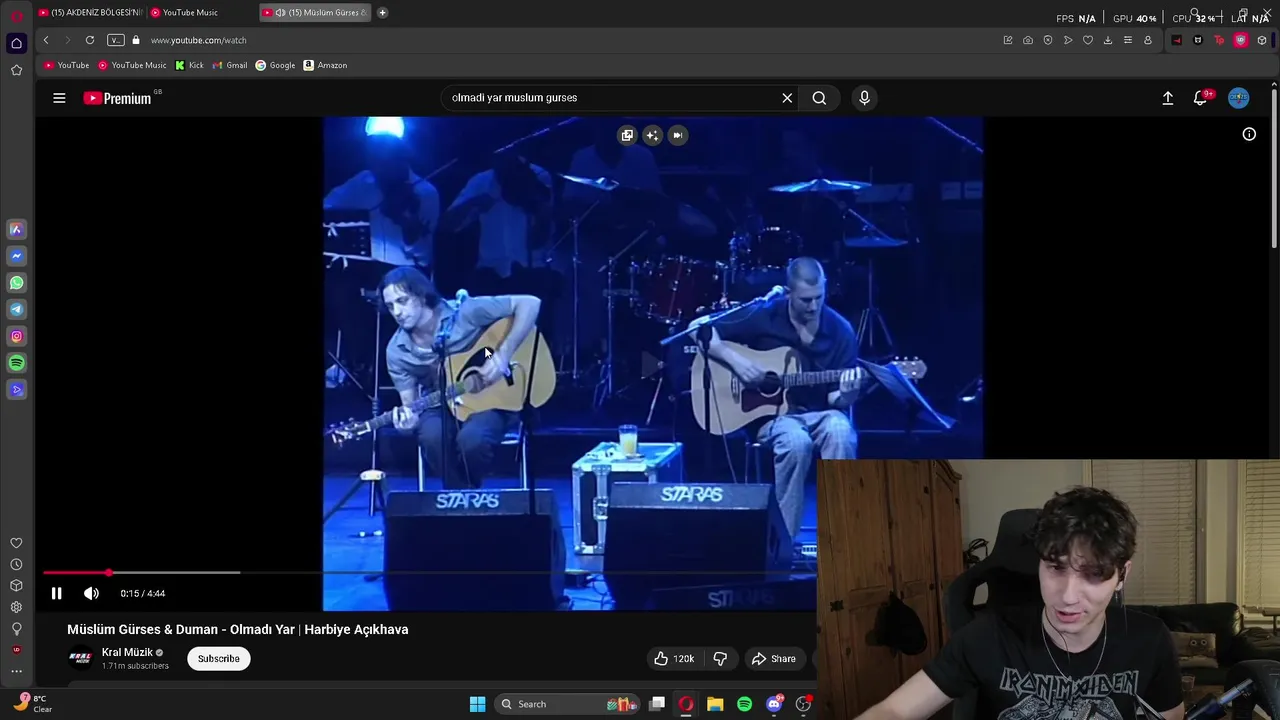Viewport: 1280px width, 720px height.
Task: Open Google bookmark
Action: pos(275,65)
